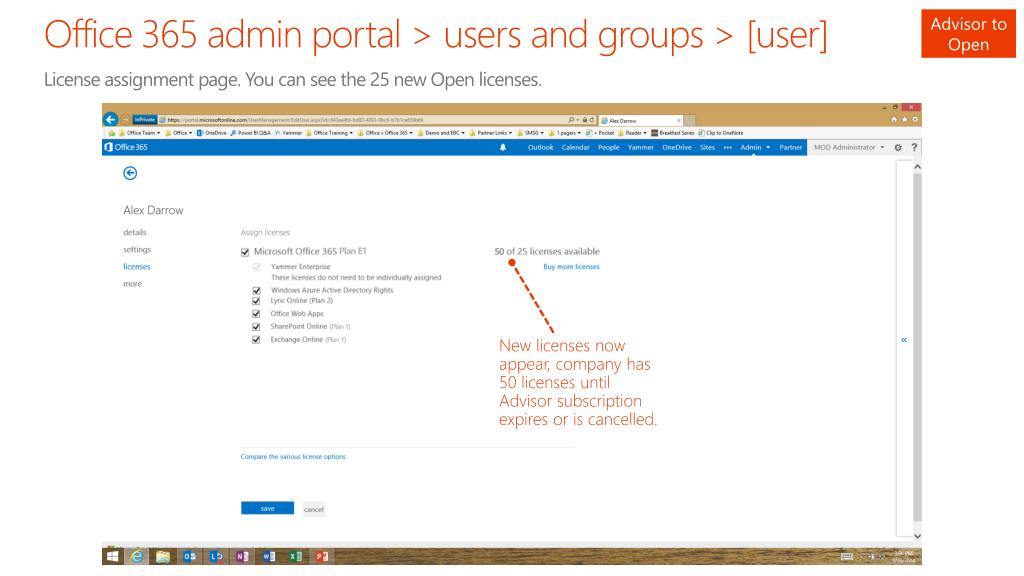Screen dimensions: 1024x576
Task: Open PowerPoint from the taskbar
Action: pyautogui.click(x=321, y=556)
